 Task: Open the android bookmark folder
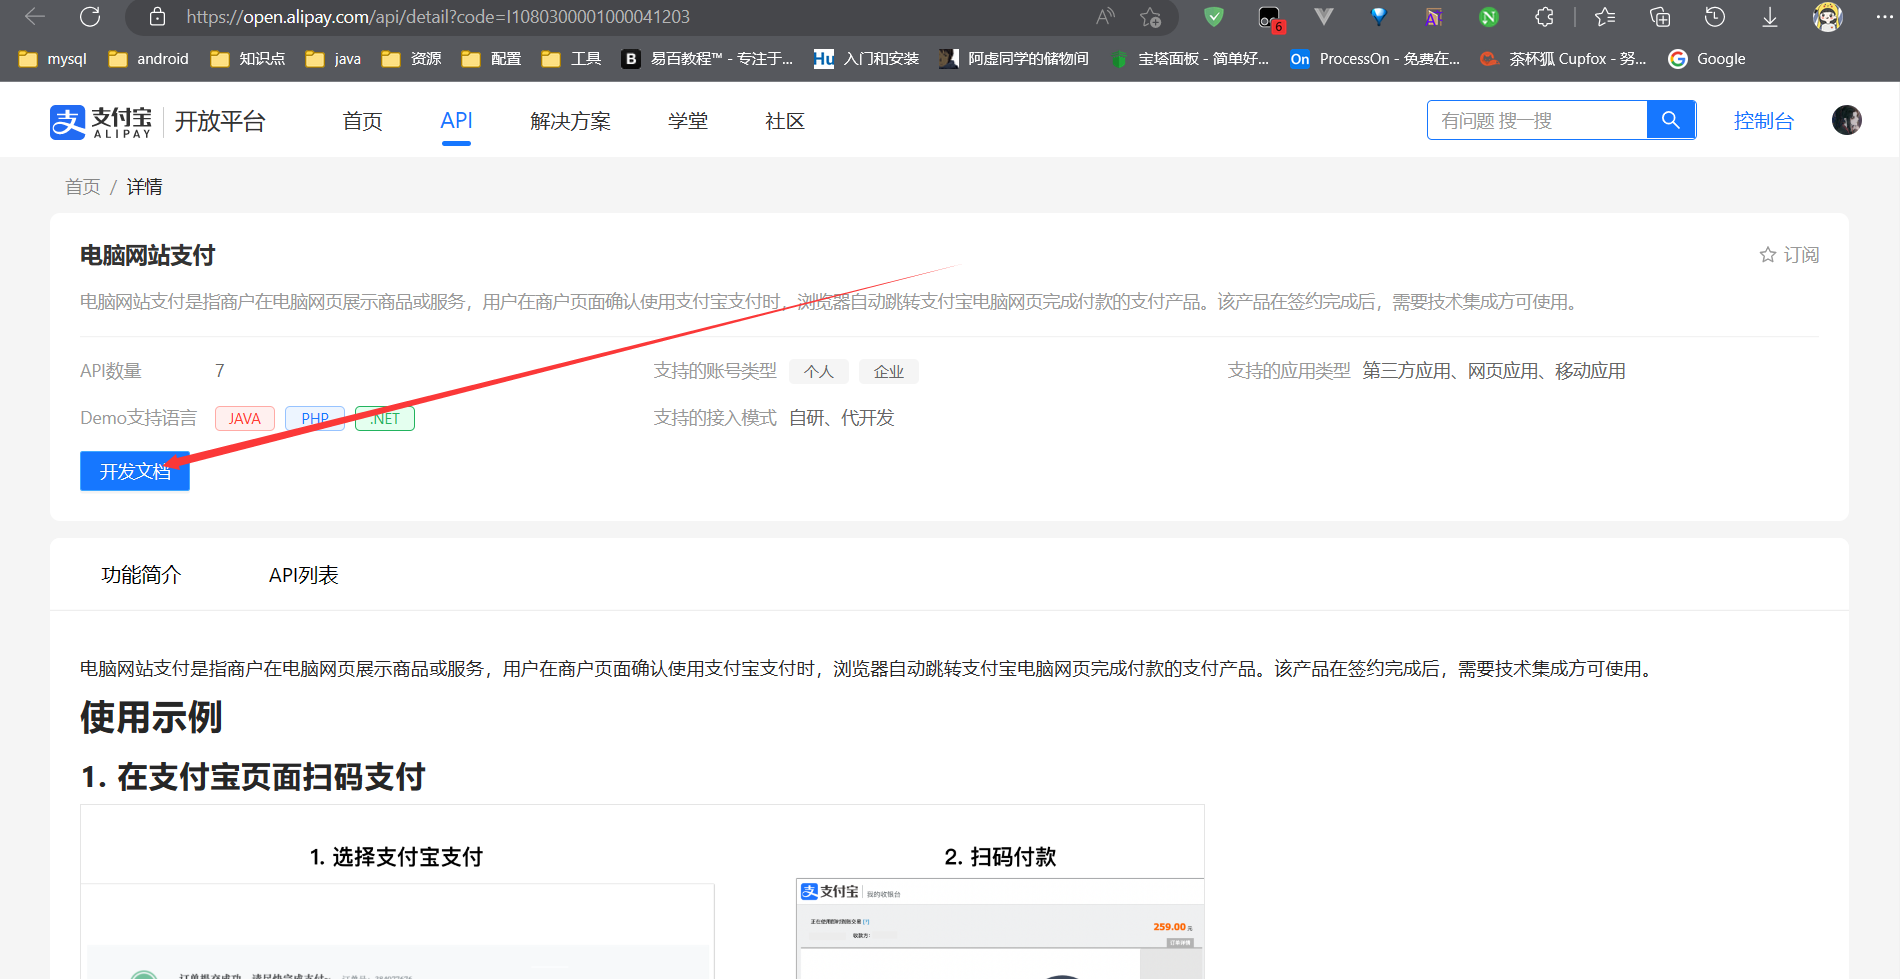coord(148,59)
